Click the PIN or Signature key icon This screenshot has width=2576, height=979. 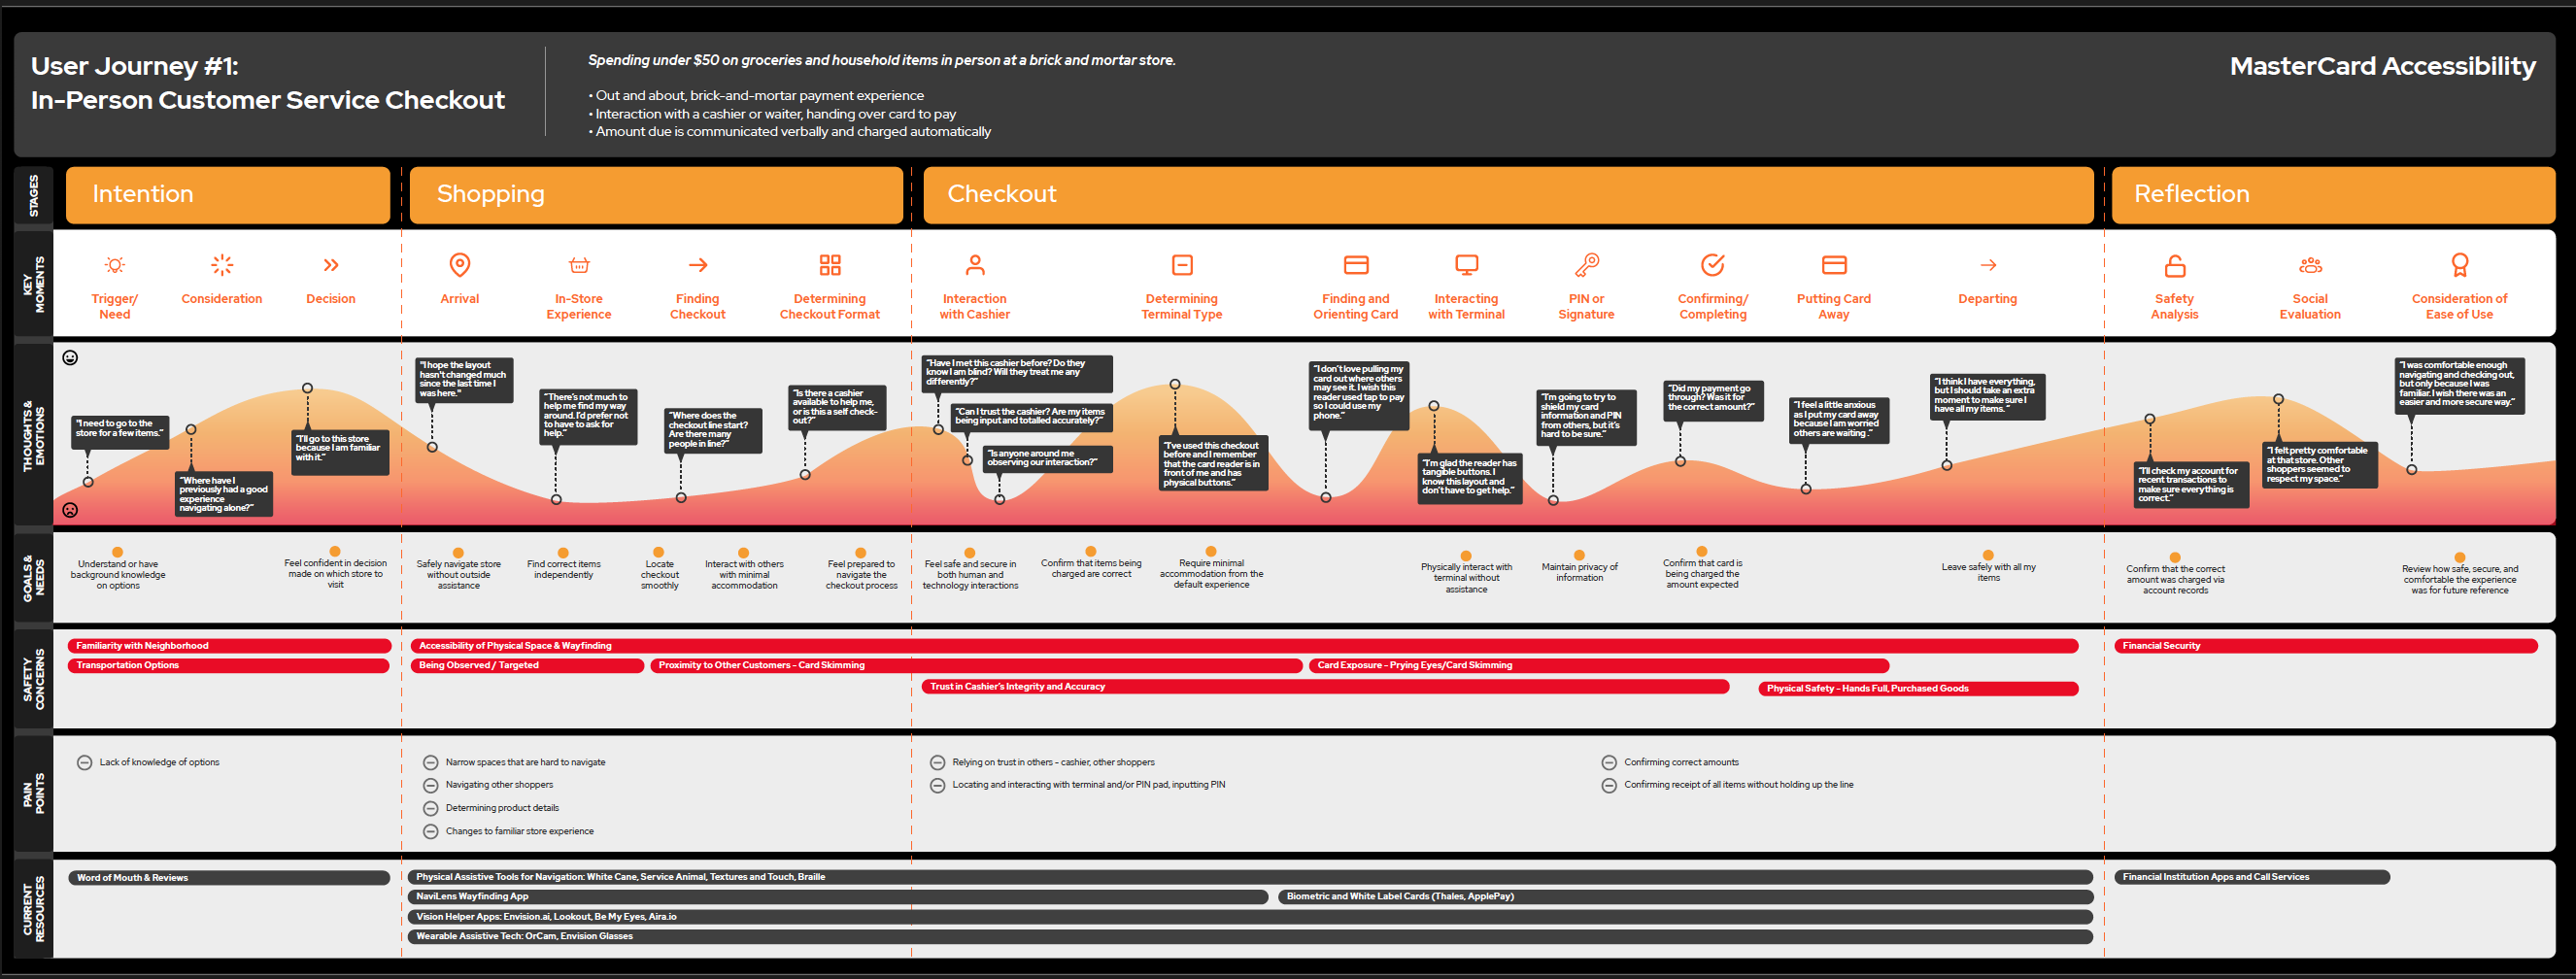[x=1587, y=265]
